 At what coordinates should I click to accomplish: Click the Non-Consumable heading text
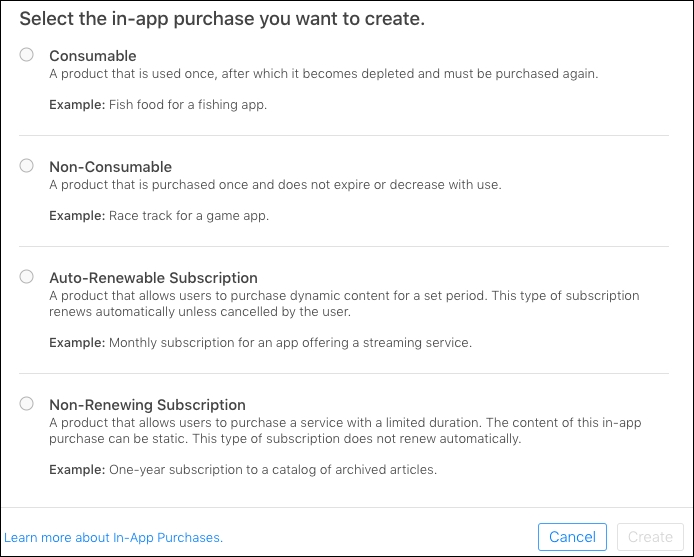[x=110, y=167]
